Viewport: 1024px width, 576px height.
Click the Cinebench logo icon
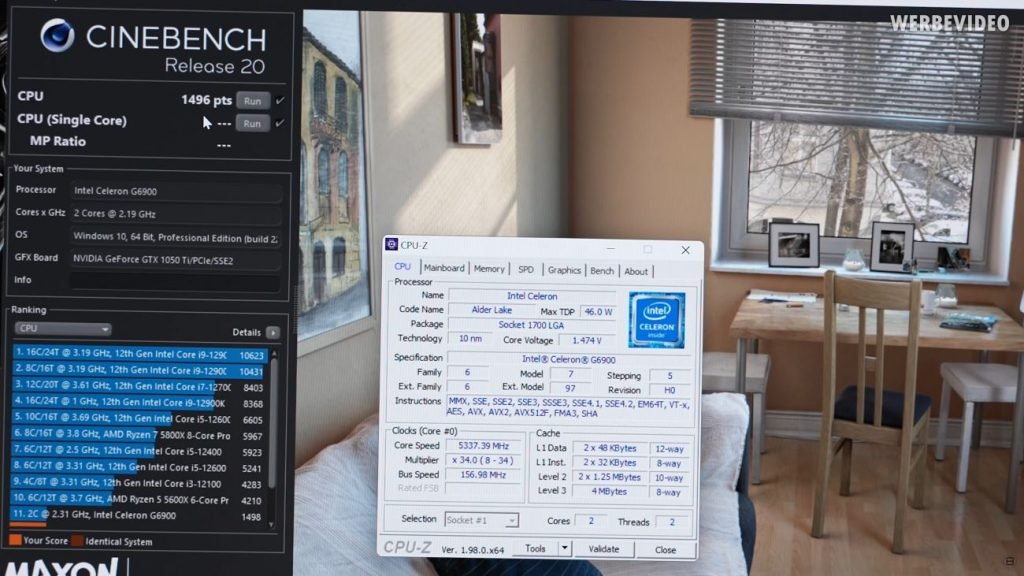click(x=57, y=35)
